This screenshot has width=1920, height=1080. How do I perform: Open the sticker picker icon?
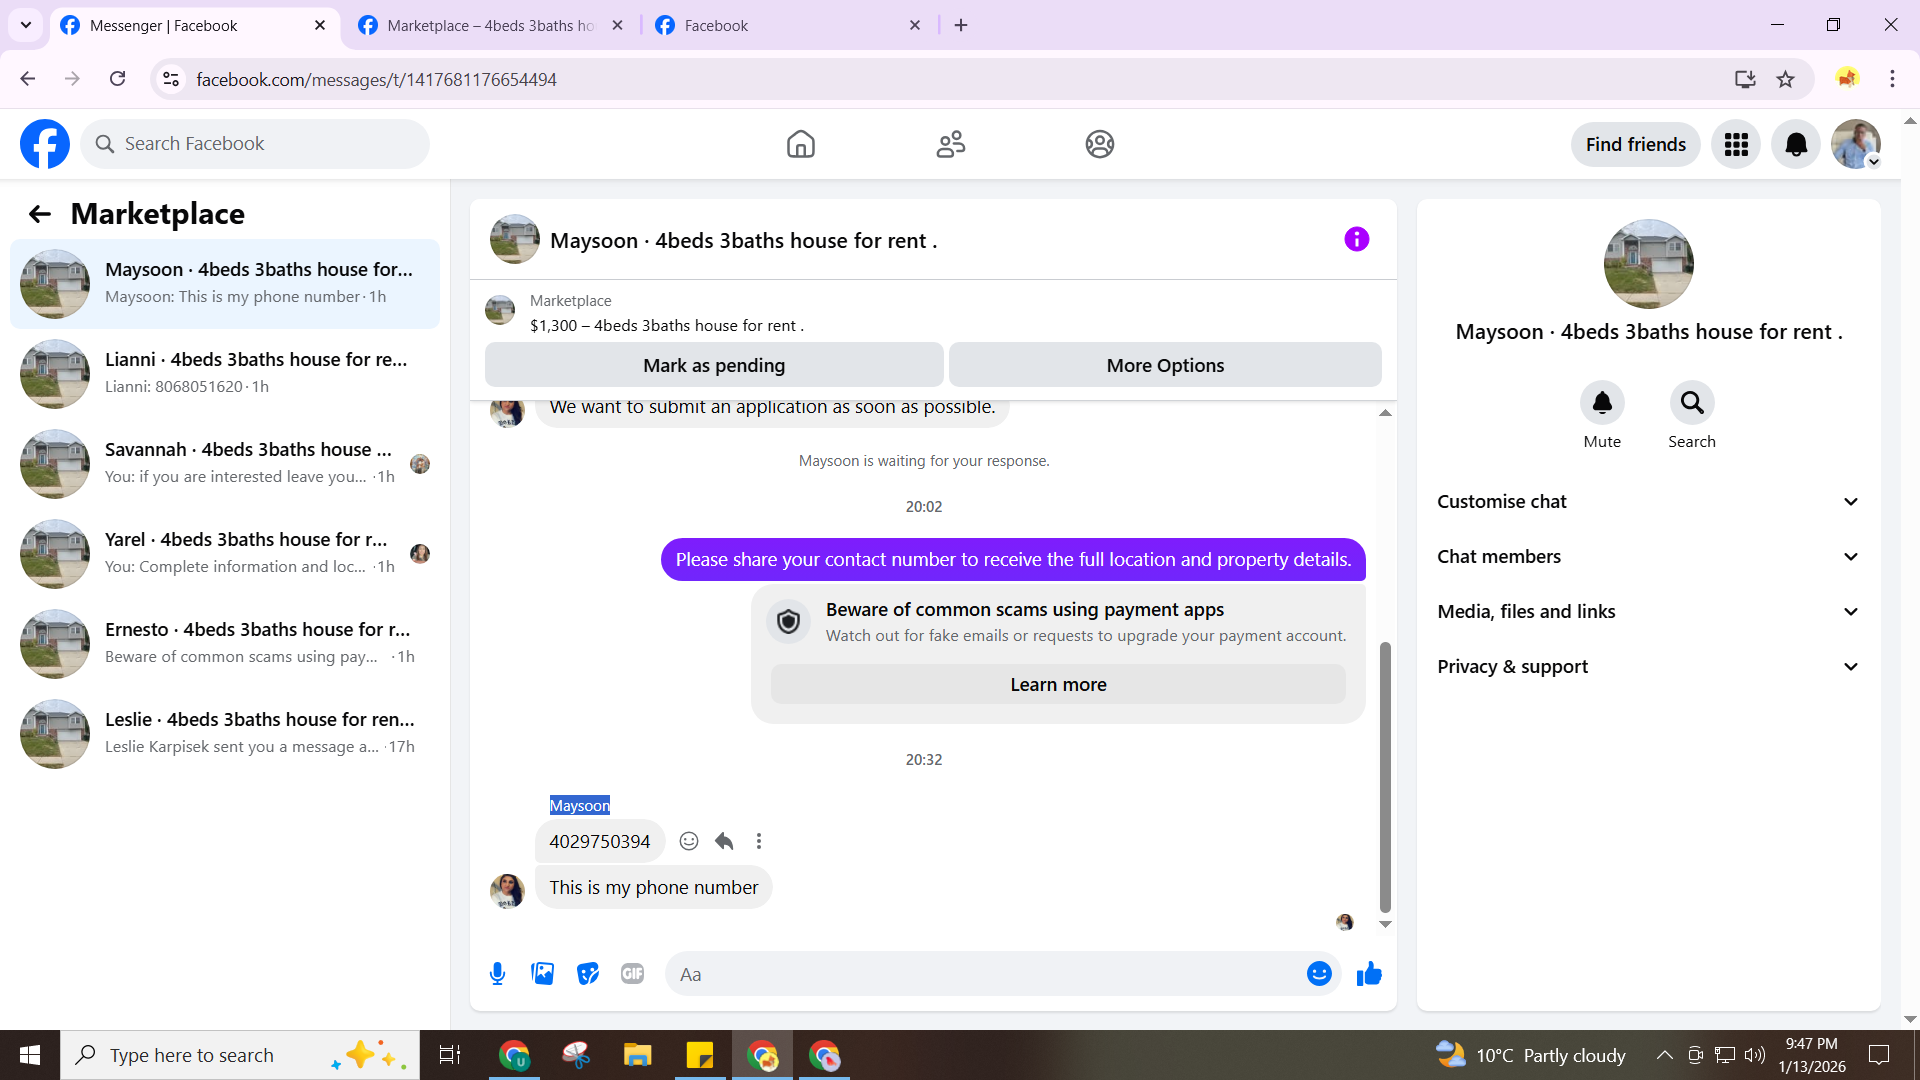588,974
